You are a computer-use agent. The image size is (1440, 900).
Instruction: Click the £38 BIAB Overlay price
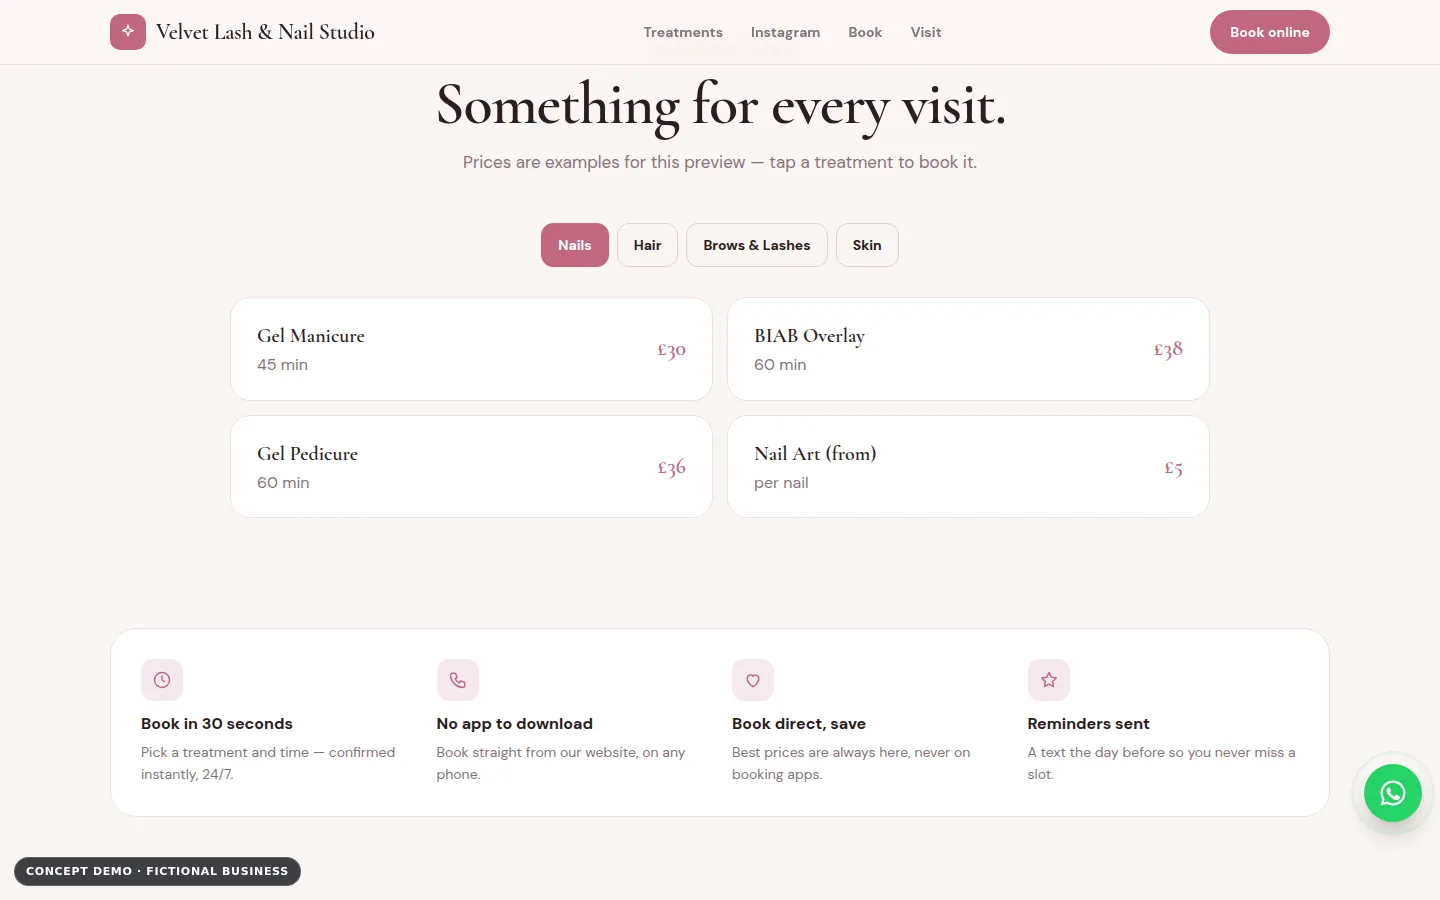(1168, 350)
